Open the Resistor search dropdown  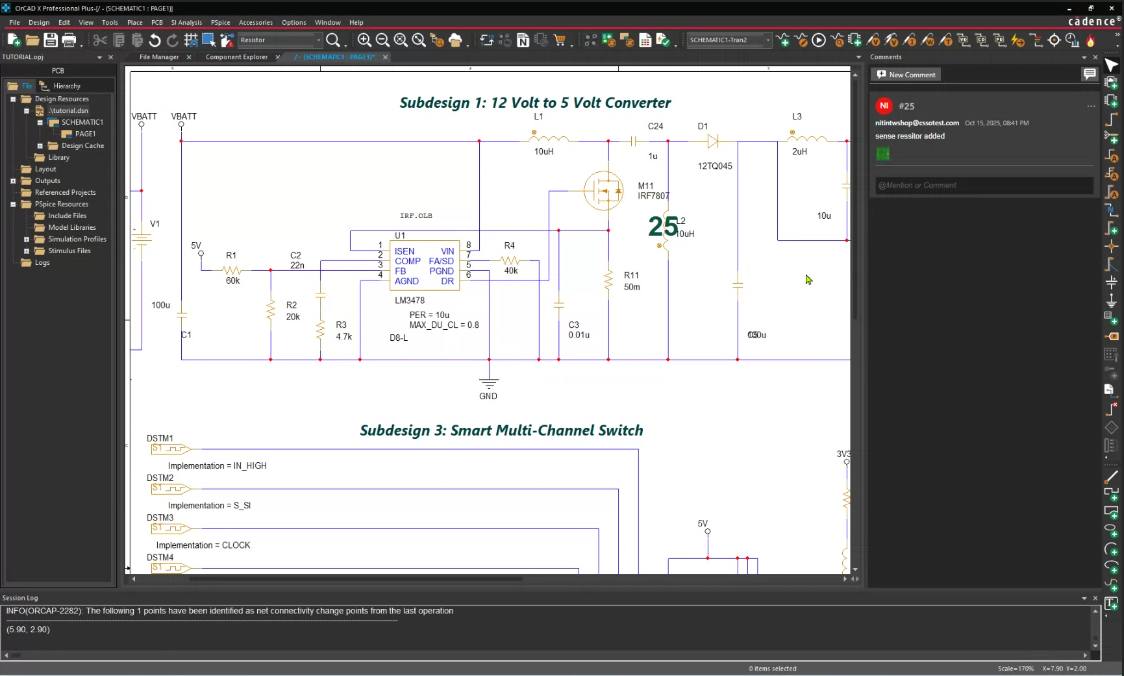pos(319,40)
